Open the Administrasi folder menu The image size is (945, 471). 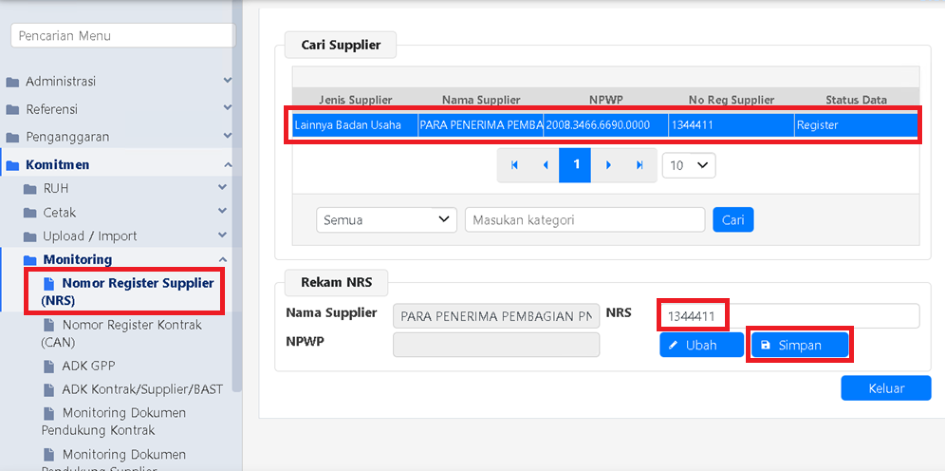pos(60,81)
